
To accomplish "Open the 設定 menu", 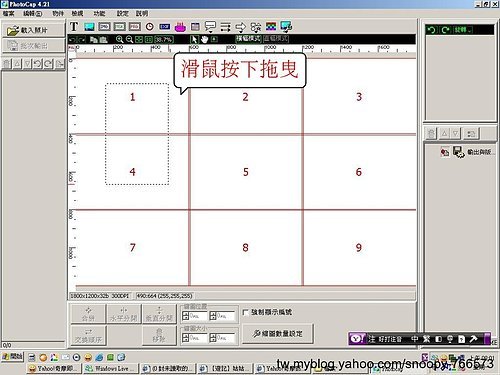I will (x=122, y=13).
